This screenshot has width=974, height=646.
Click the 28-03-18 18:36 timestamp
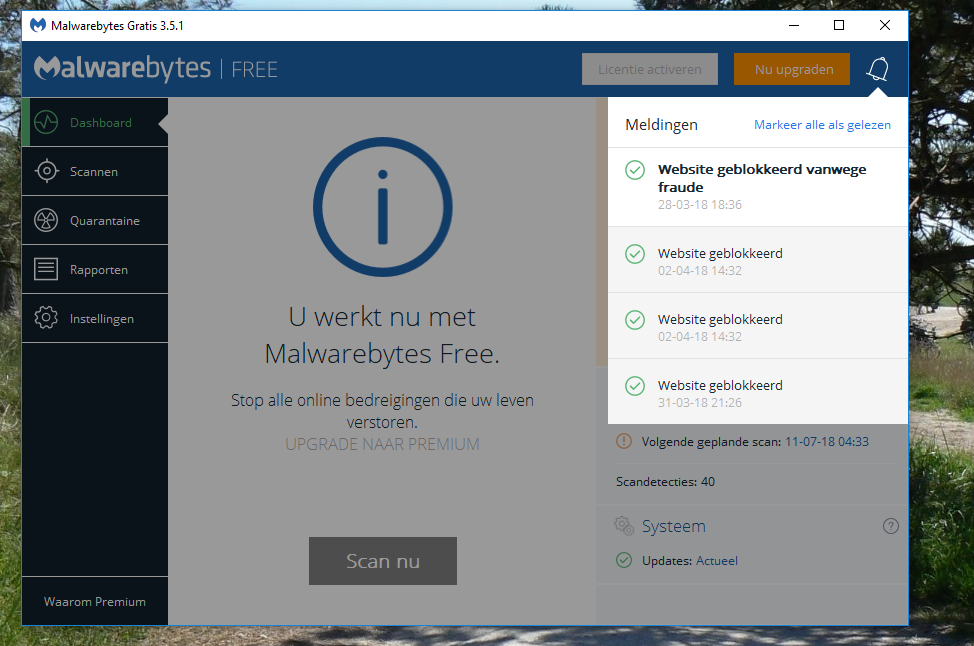click(700, 204)
